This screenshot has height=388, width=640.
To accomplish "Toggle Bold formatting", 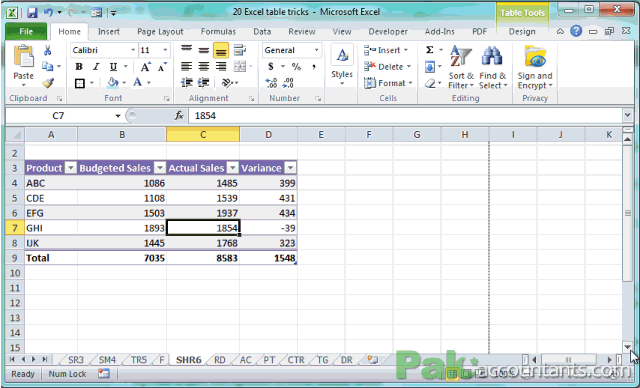I will coord(79,67).
